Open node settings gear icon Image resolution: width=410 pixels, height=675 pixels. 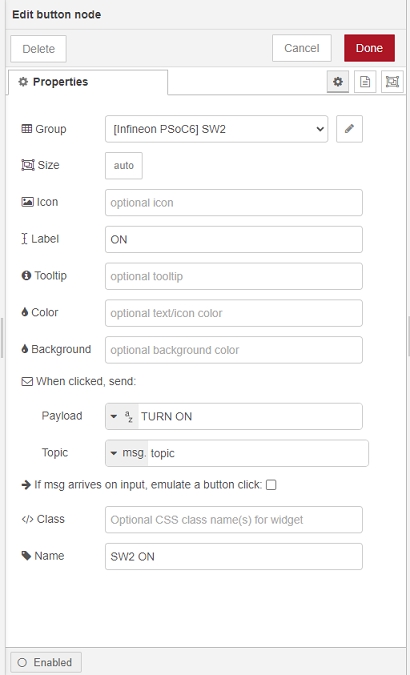[x=338, y=81]
